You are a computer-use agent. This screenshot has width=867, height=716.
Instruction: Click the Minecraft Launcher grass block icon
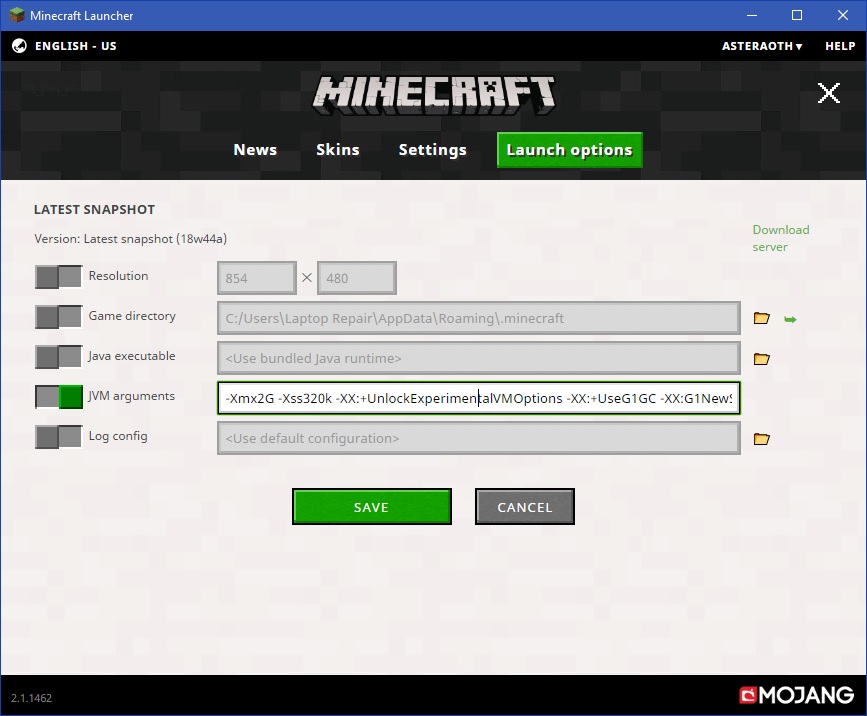pos(17,15)
